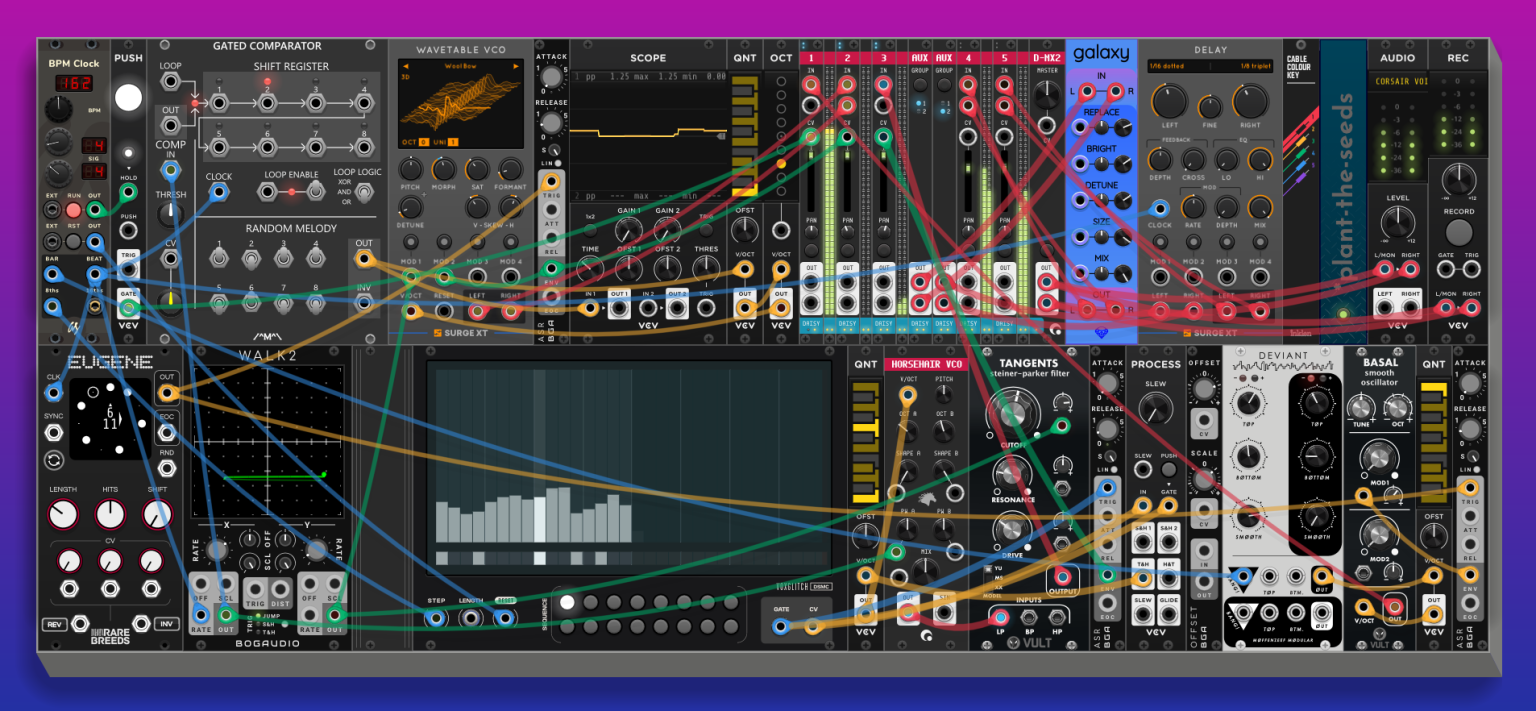The height and width of the screenshot is (711, 1536).
Task: Click the Delay FINE knob
Action: point(1210,107)
